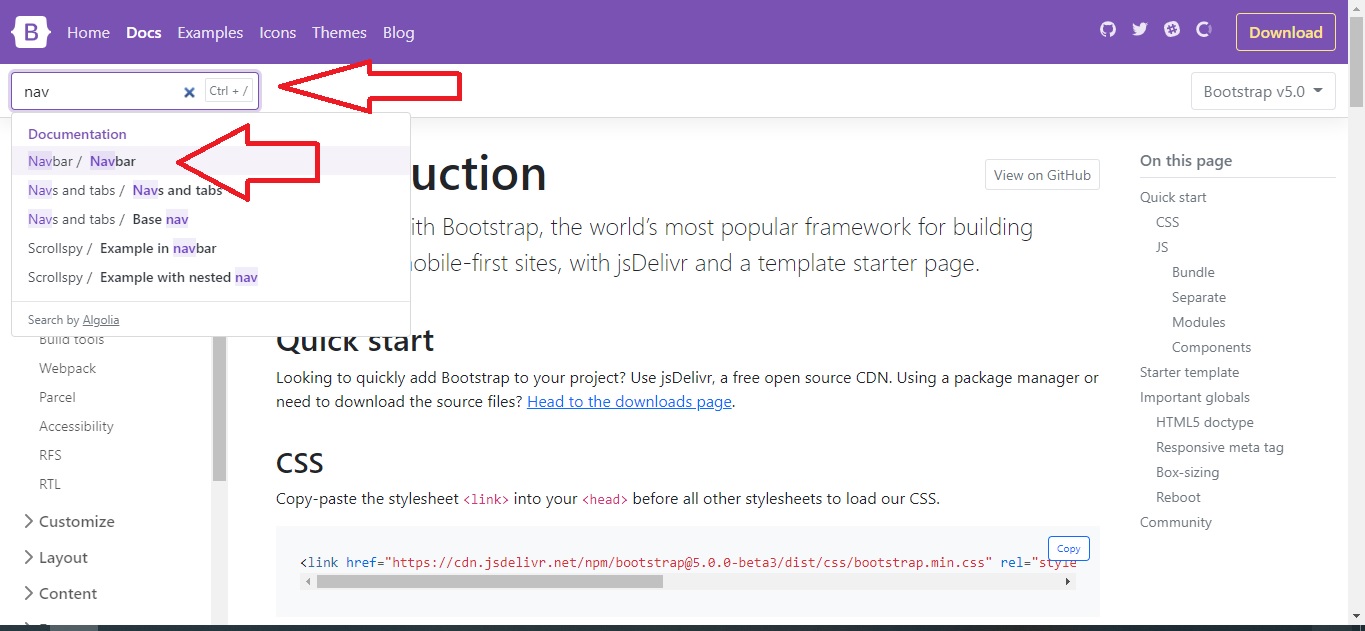The image size is (1365, 631).
Task: Open the GitHub icon link
Action: point(1107,30)
